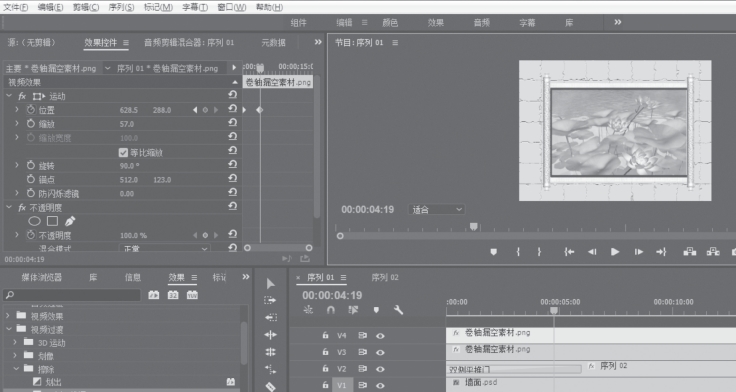Screen dimensions: 736x392
Task: Open the 适合 zoom level dropdown
Action: [437, 210]
